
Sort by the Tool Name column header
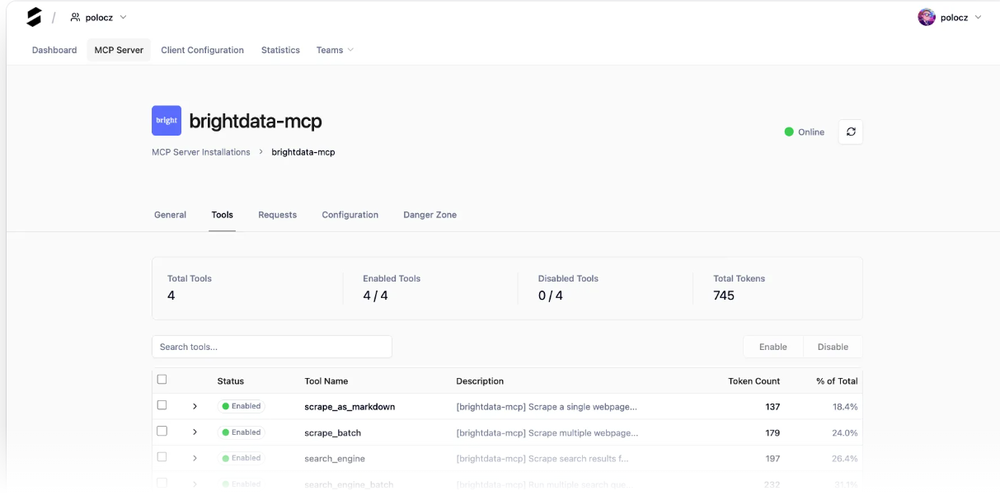(326, 381)
